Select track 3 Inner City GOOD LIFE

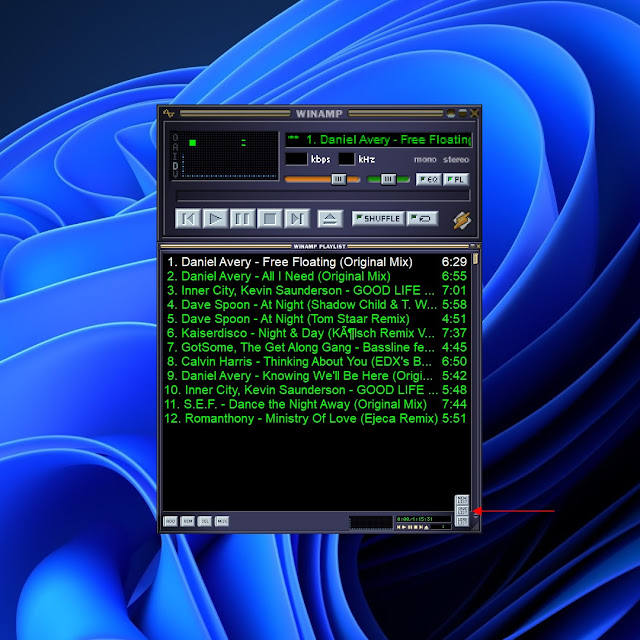click(316, 291)
